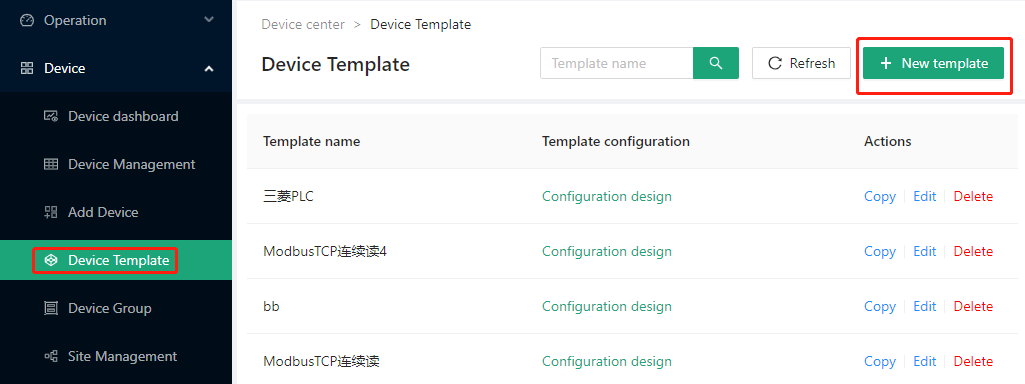Focus the Template name search field
Image resolution: width=1025 pixels, height=384 pixels.
[x=616, y=63]
